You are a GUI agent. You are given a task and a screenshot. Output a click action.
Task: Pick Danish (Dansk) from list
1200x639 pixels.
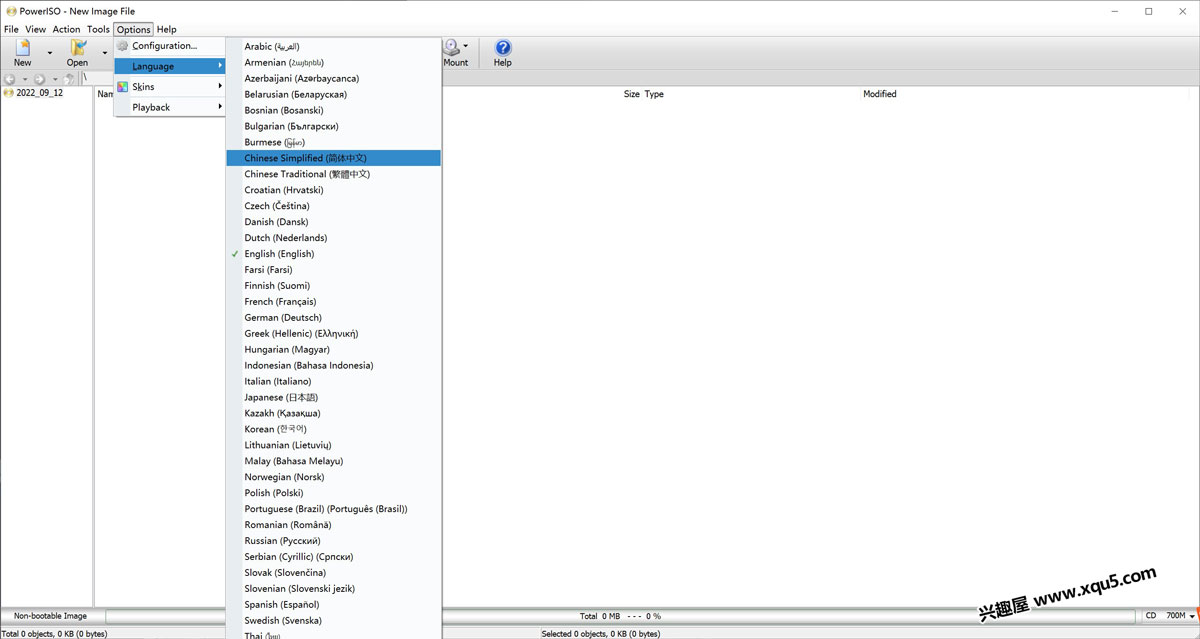334,222
